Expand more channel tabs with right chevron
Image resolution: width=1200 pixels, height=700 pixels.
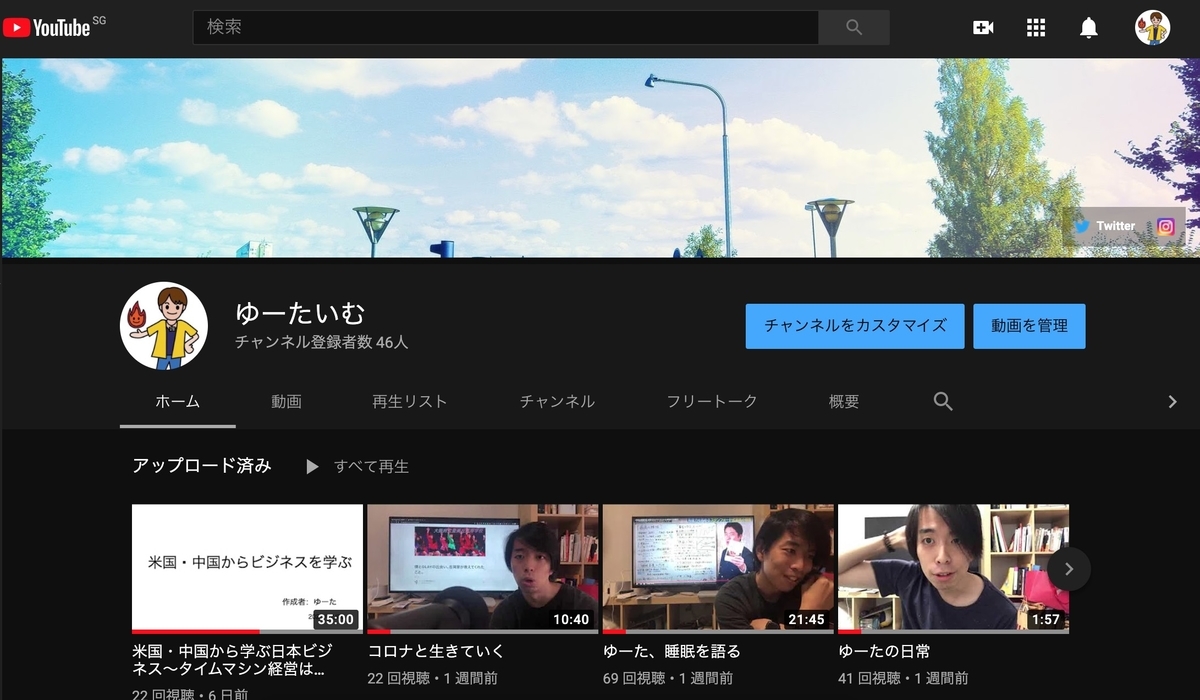1173,401
